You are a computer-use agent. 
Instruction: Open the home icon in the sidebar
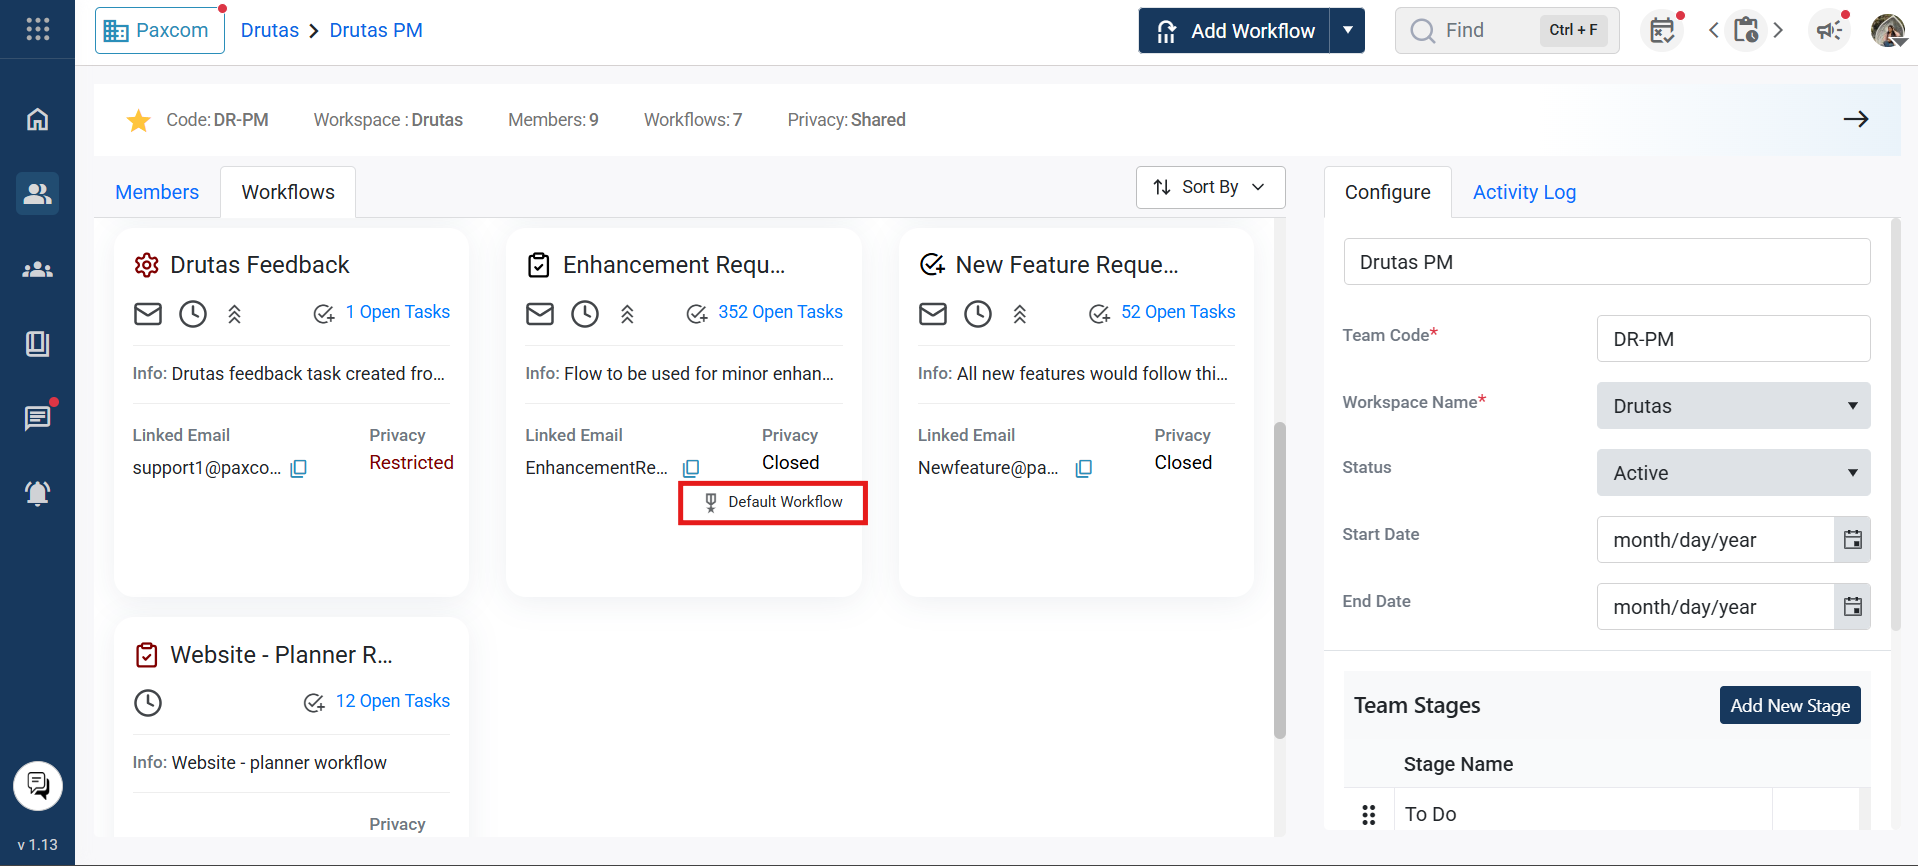tap(37, 119)
